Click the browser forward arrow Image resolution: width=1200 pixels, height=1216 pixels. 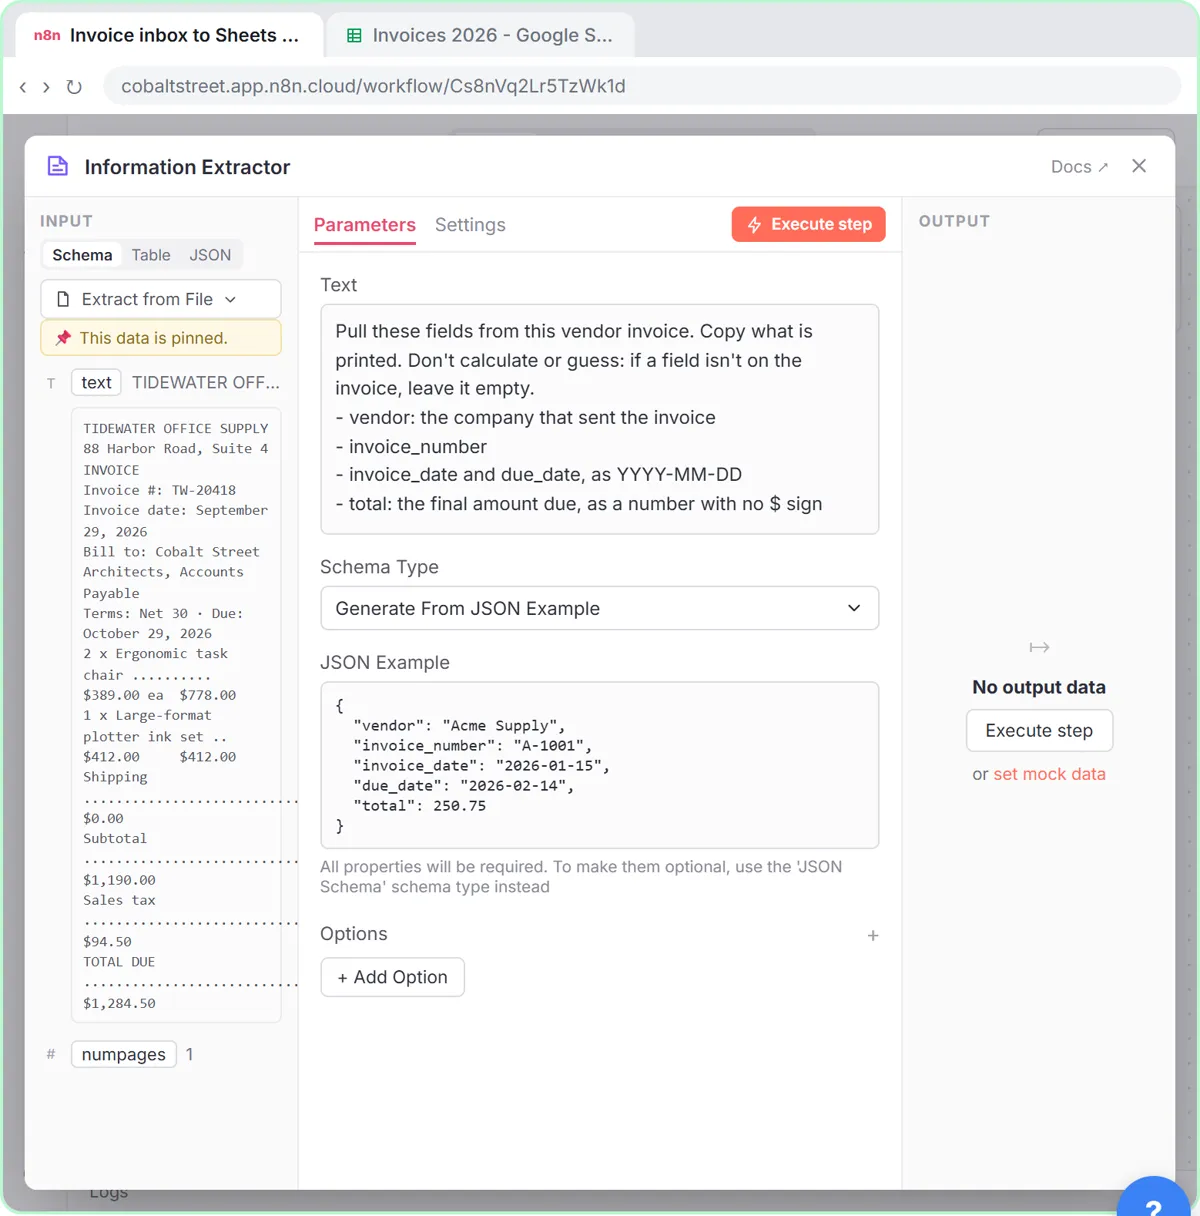[46, 87]
